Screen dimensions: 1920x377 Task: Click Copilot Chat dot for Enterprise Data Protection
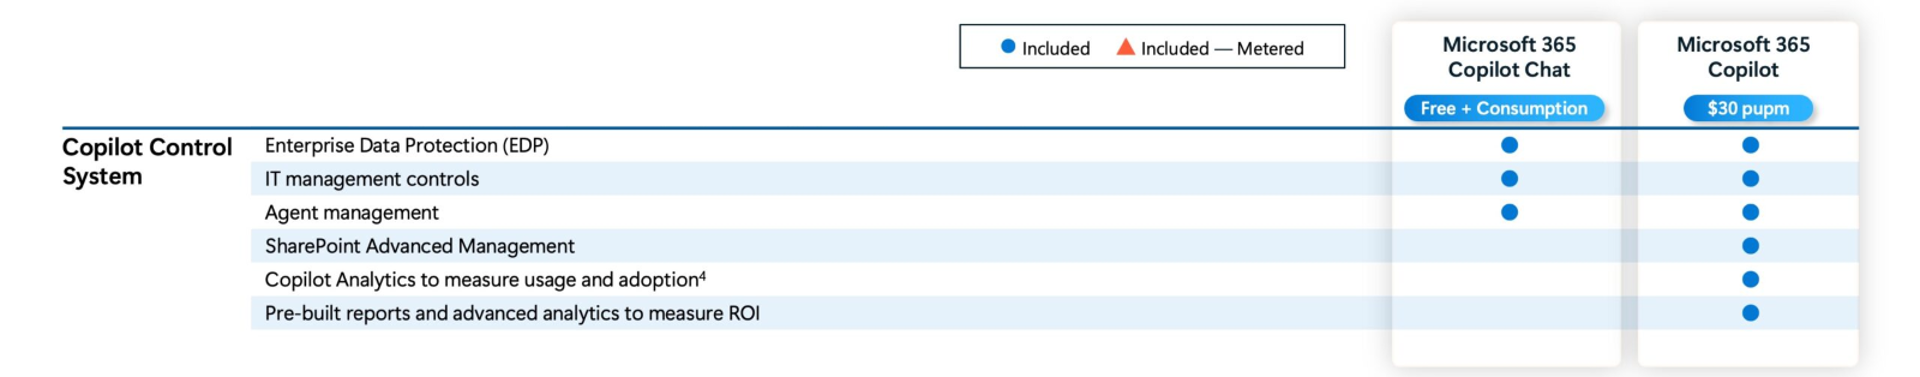[1509, 145]
